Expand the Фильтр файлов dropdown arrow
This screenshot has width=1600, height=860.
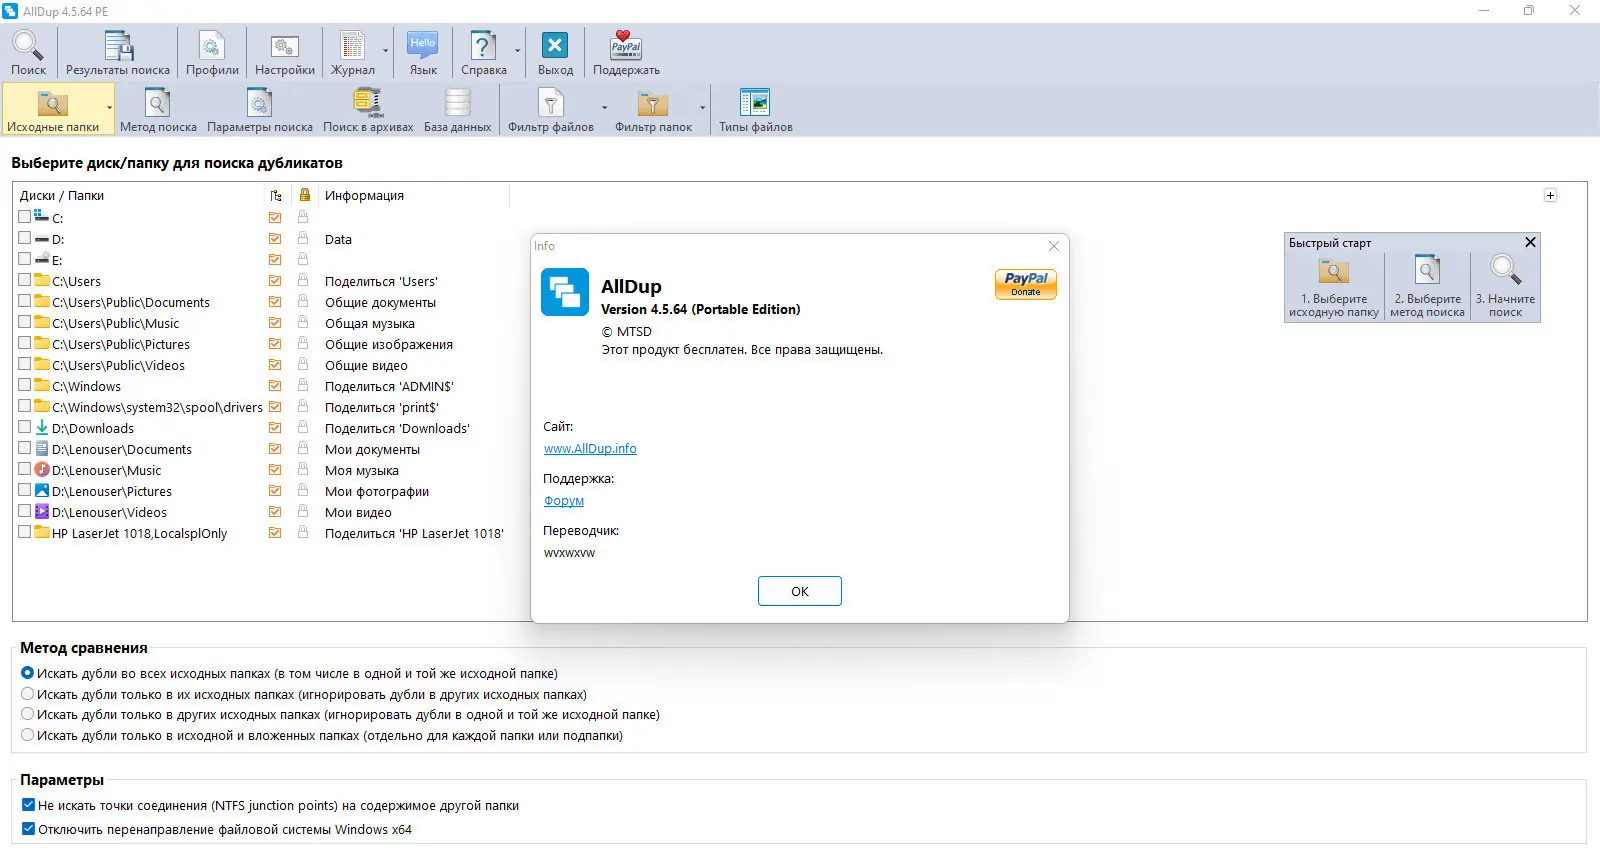point(604,108)
